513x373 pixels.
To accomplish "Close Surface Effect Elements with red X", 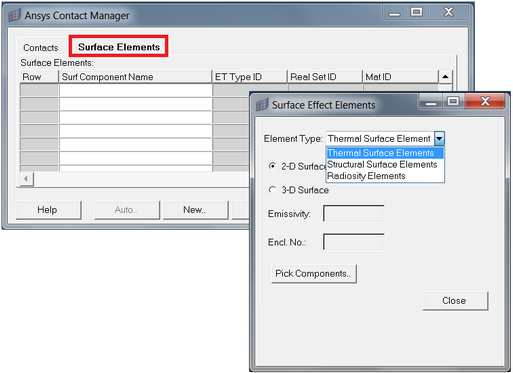I will point(485,101).
